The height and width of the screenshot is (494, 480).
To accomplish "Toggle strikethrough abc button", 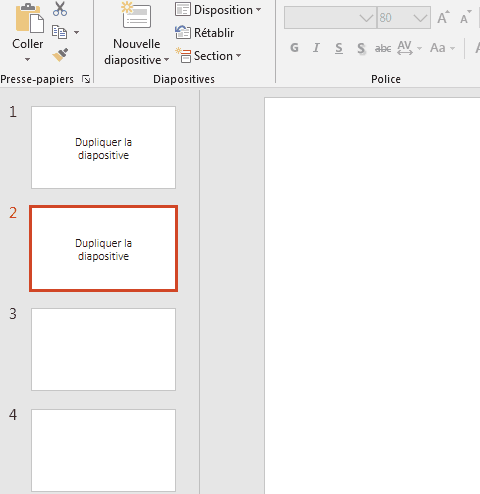I will 383,48.
